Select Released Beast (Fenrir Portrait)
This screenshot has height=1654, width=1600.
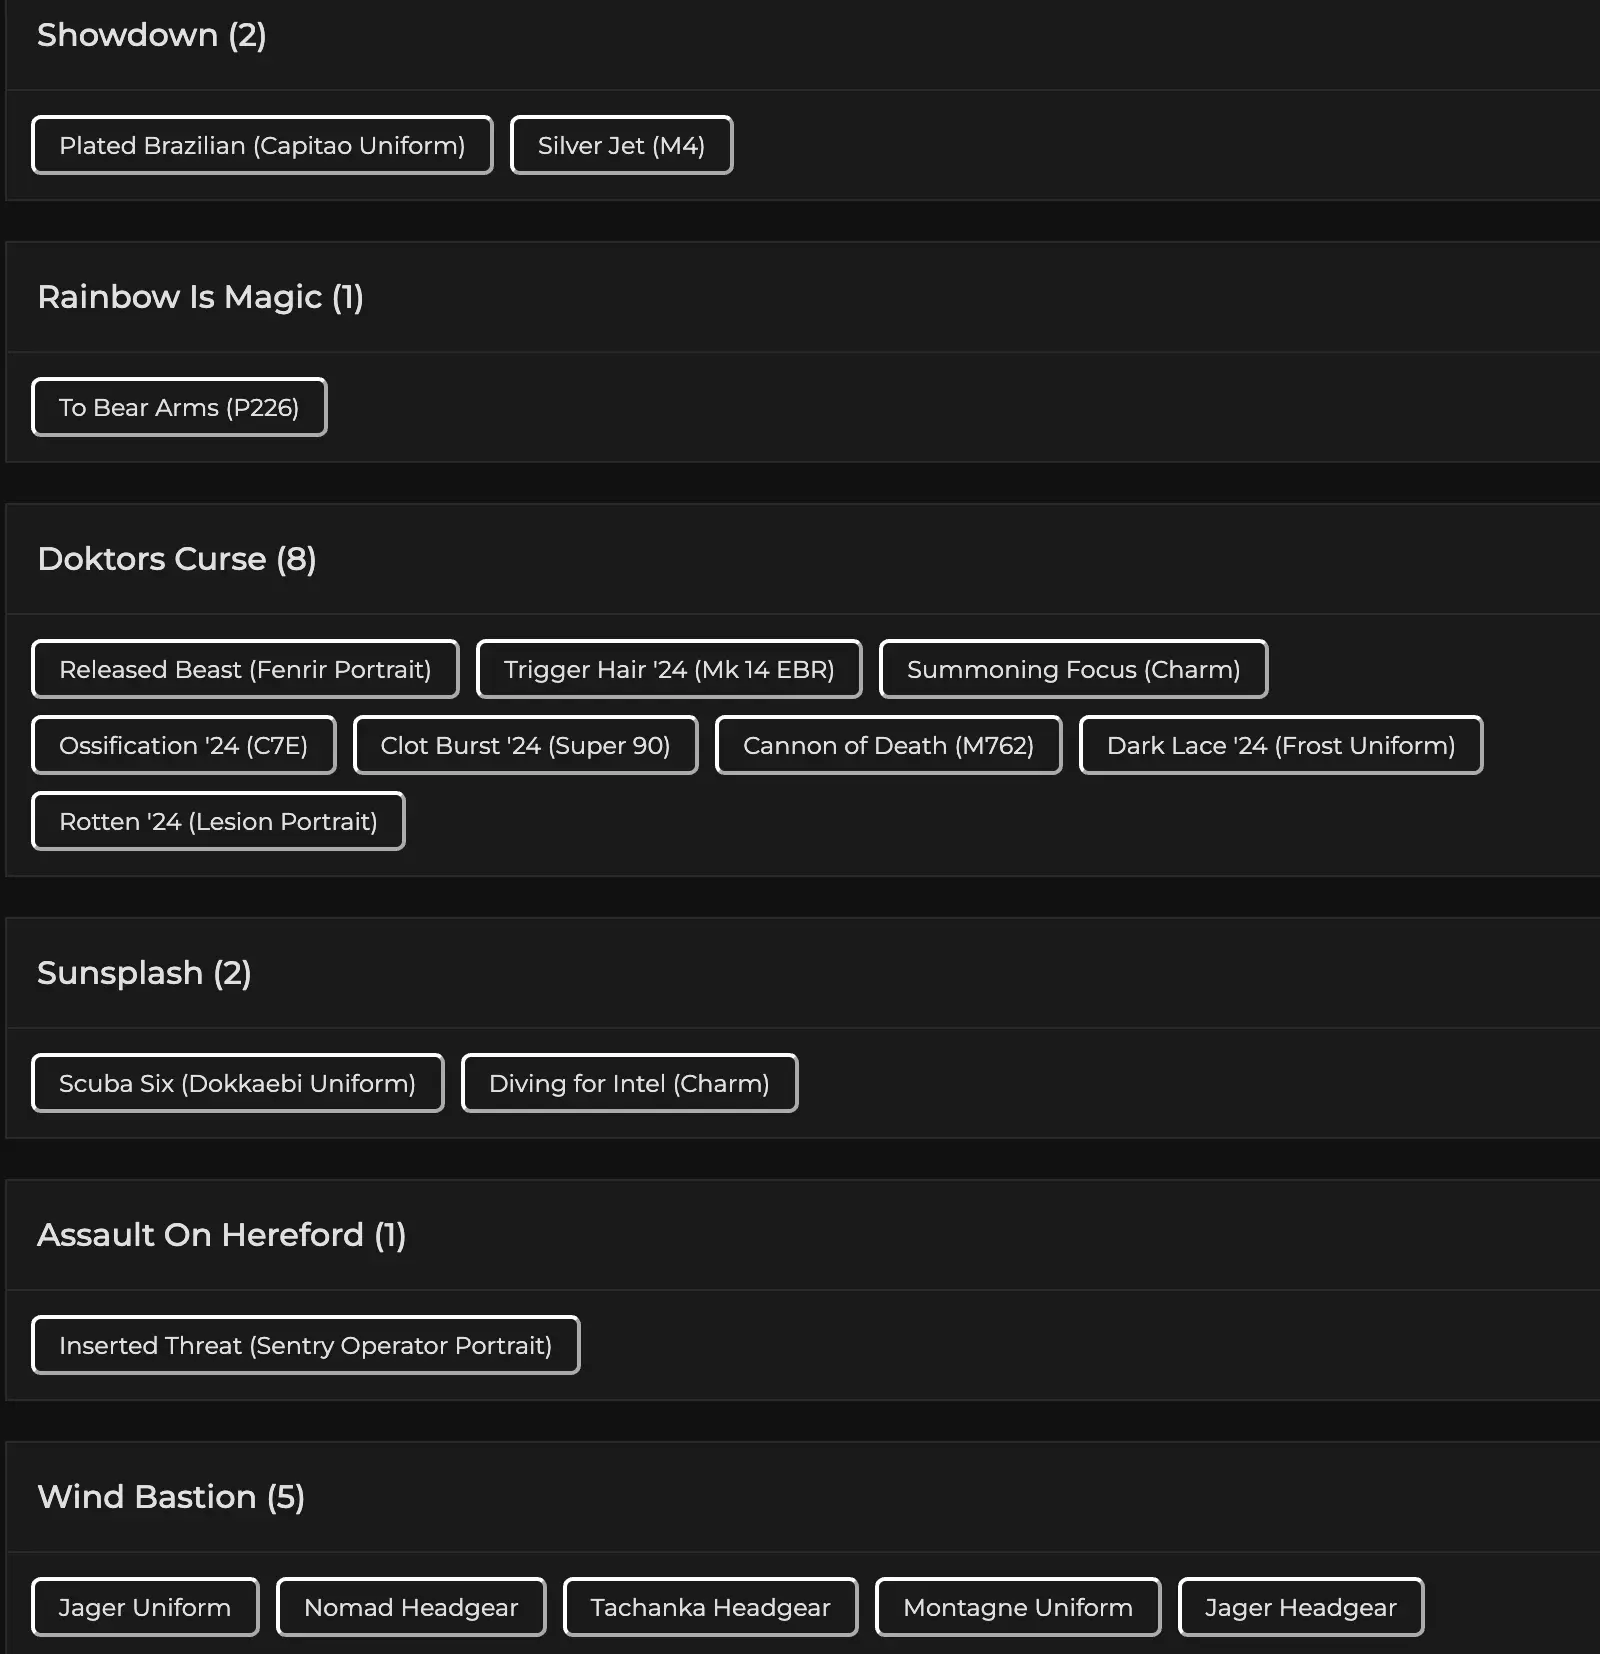click(245, 670)
